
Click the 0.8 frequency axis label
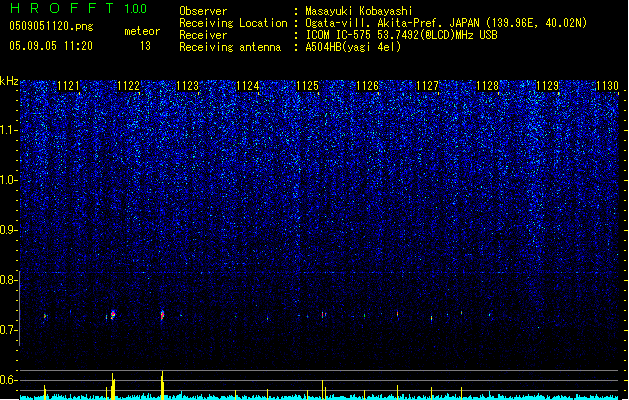[x=8, y=280]
